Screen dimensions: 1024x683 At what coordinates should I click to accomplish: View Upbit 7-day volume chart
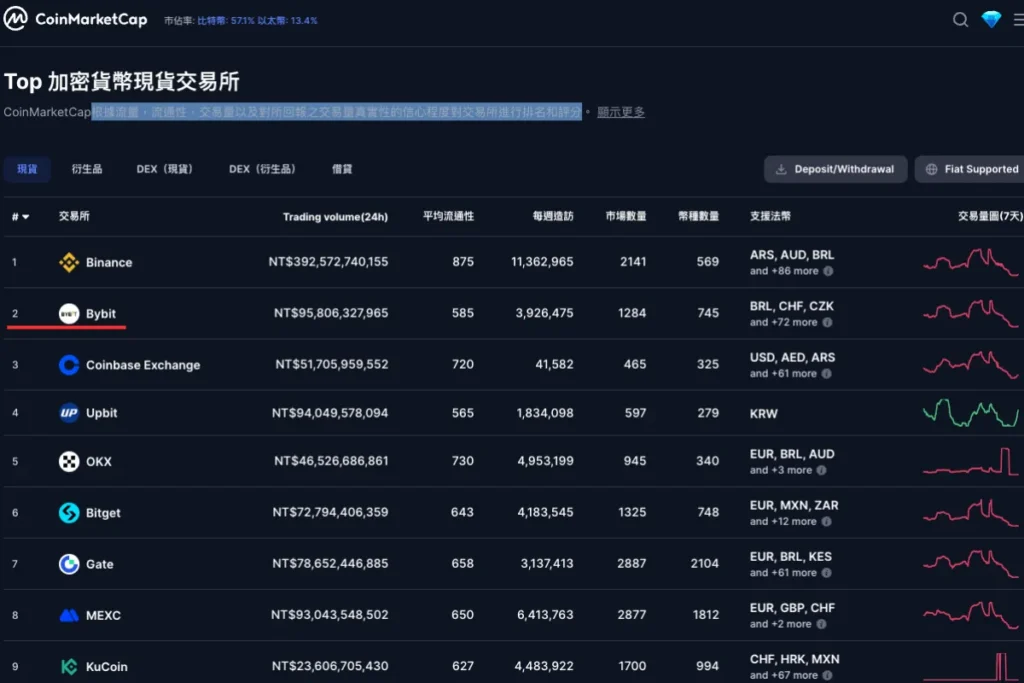click(970, 413)
